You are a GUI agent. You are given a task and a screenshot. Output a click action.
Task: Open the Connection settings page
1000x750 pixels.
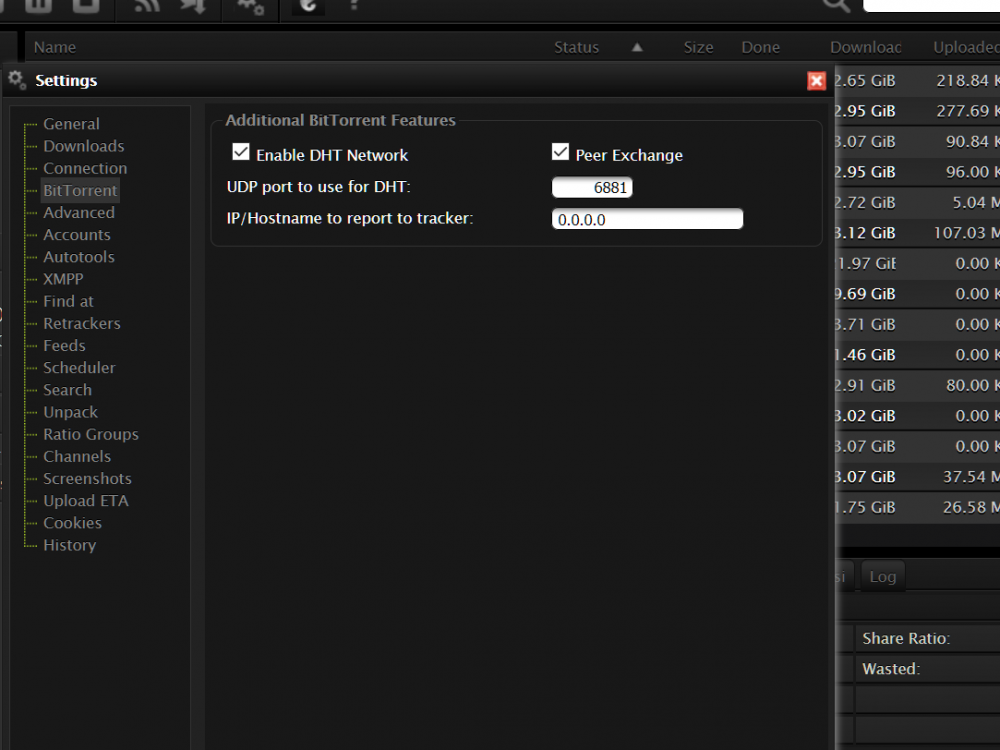pyautogui.click(x=85, y=168)
